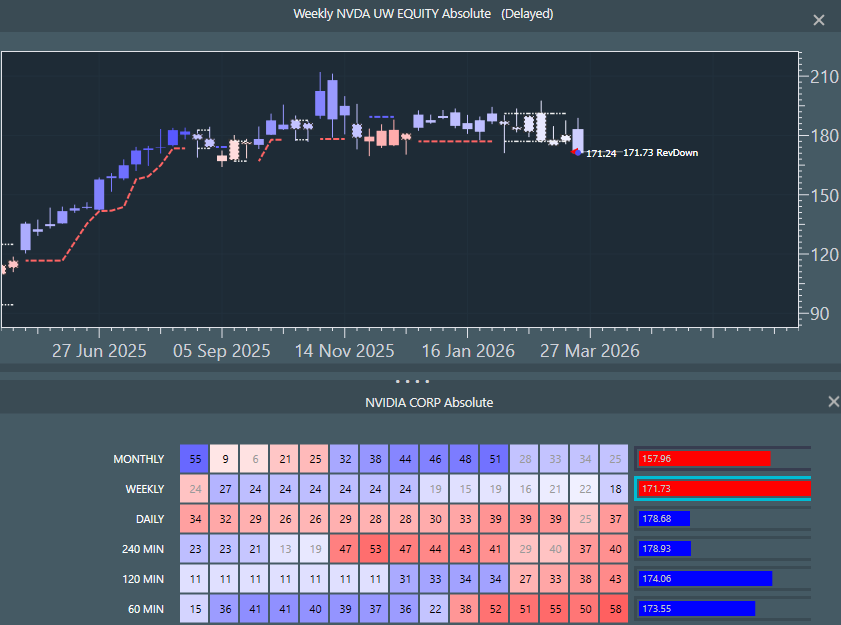841x625 pixels.
Task: Click the WEEKLY cell showing 15
Action: 465,489
